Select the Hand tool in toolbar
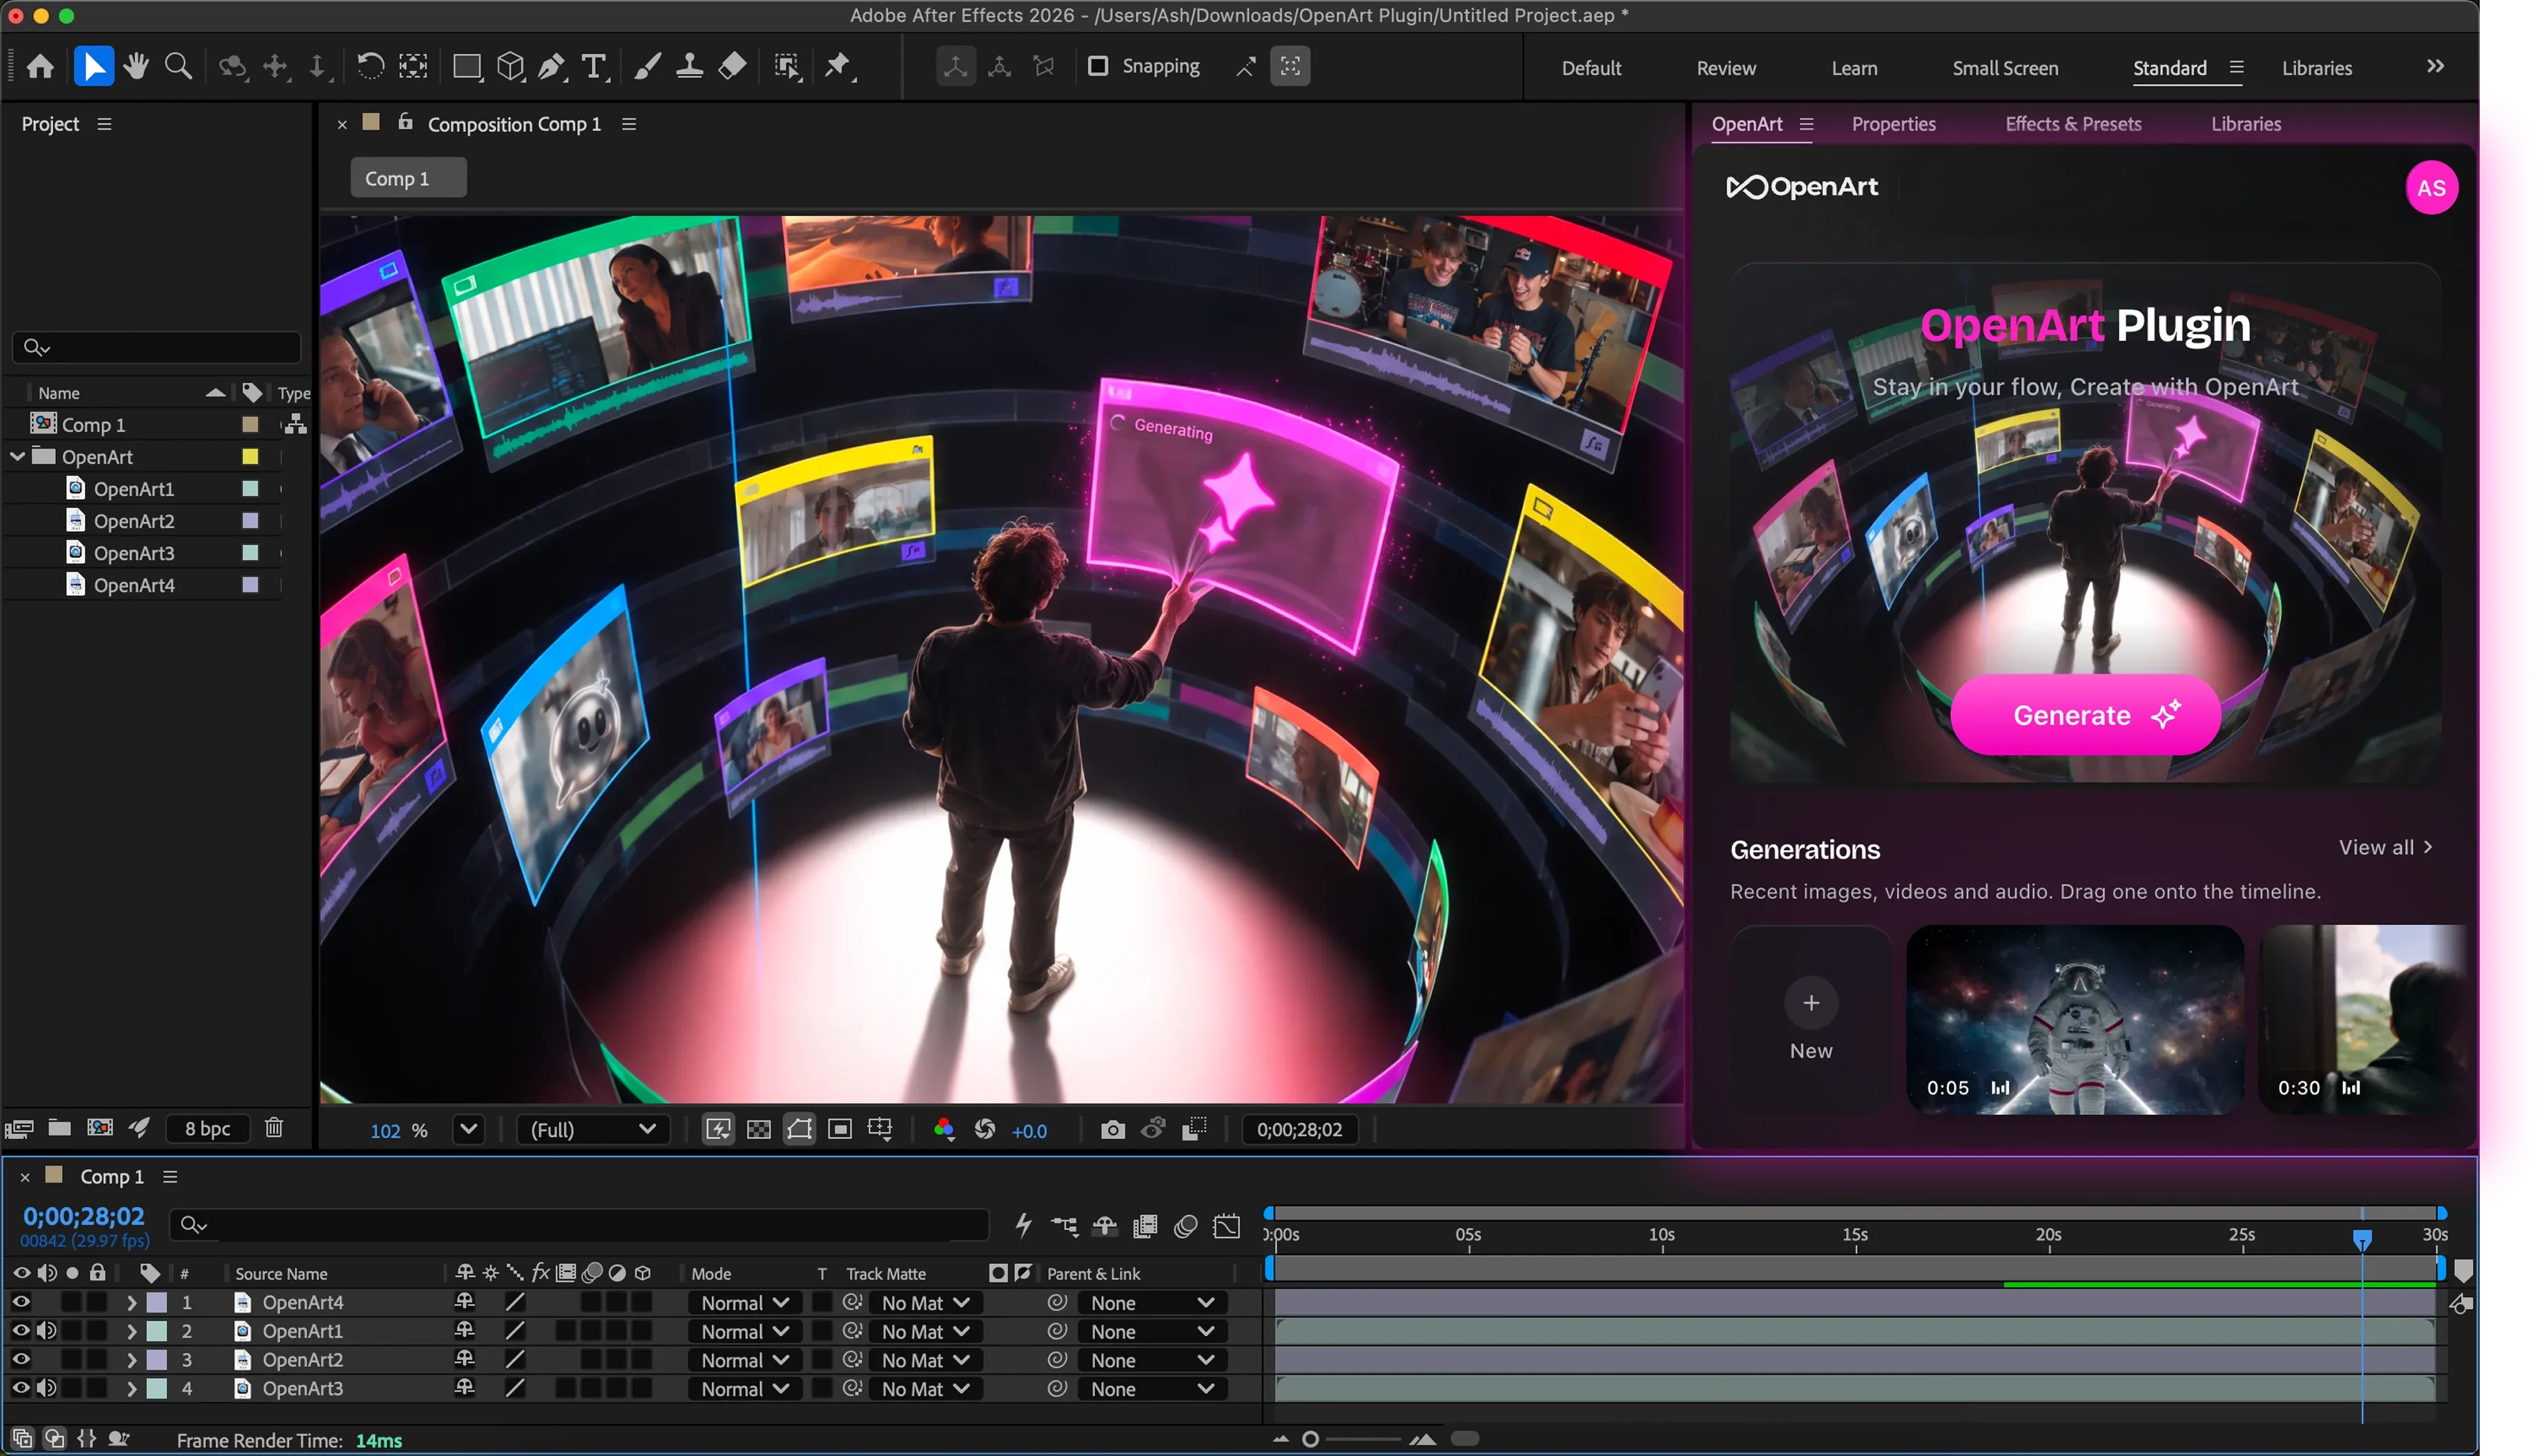This screenshot has width=2546, height=1456. pos(136,66)
